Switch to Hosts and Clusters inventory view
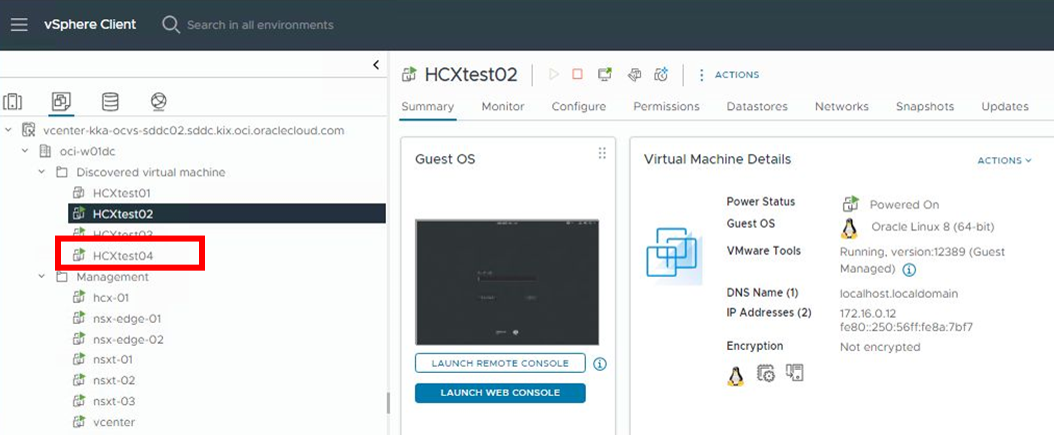 point(12,101)
